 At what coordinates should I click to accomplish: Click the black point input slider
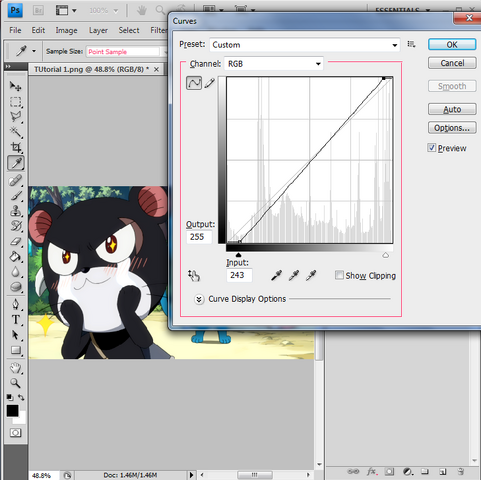click(x=238, y=255)
